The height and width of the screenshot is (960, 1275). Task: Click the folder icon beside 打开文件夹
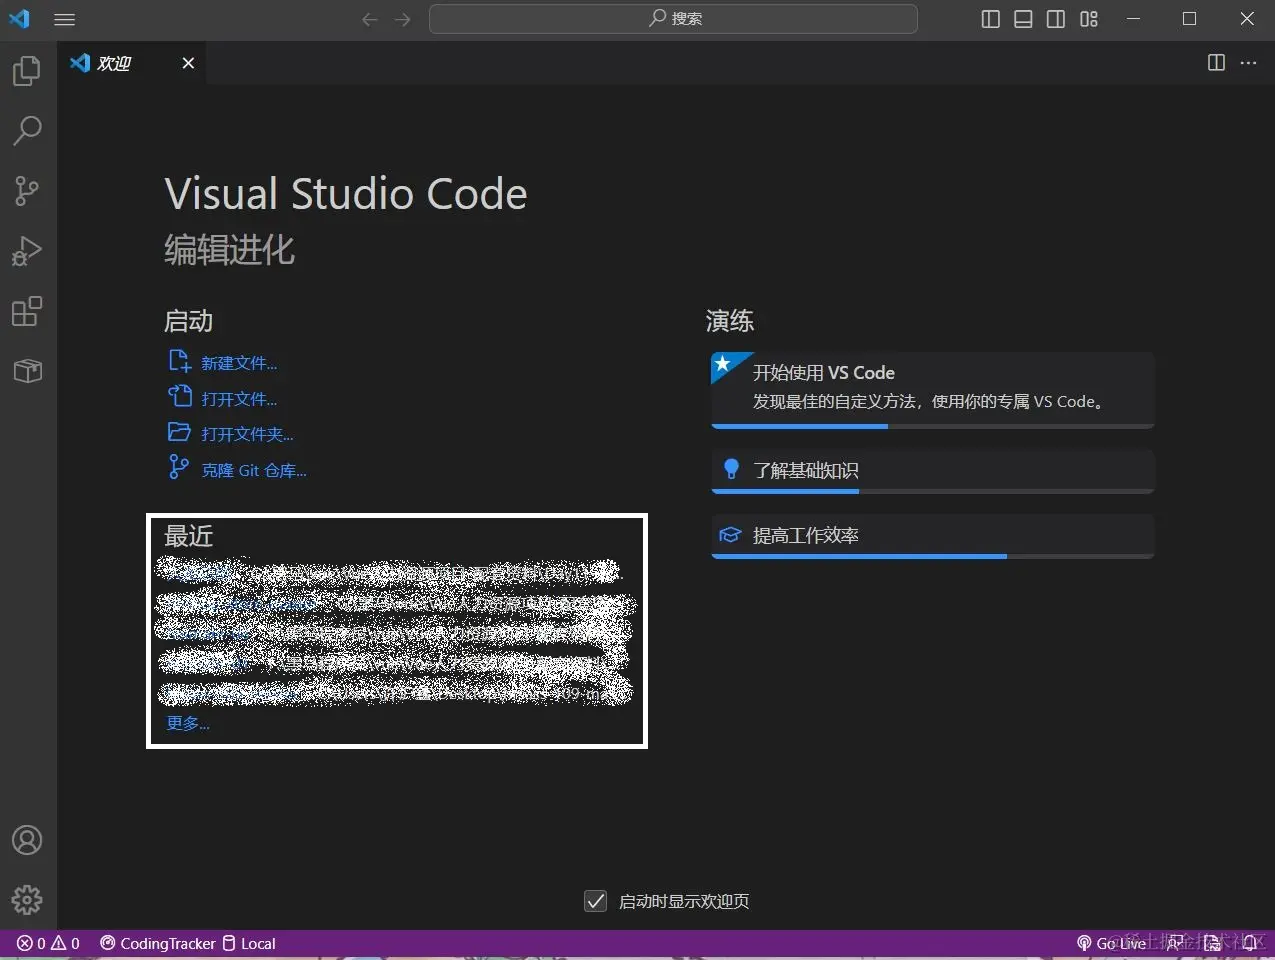(x=179, y=432)
